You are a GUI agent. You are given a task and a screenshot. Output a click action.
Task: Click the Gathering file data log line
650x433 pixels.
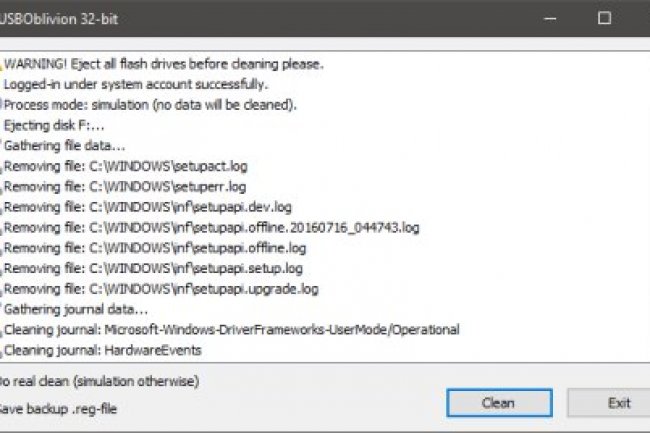click(x=63, y=146)
